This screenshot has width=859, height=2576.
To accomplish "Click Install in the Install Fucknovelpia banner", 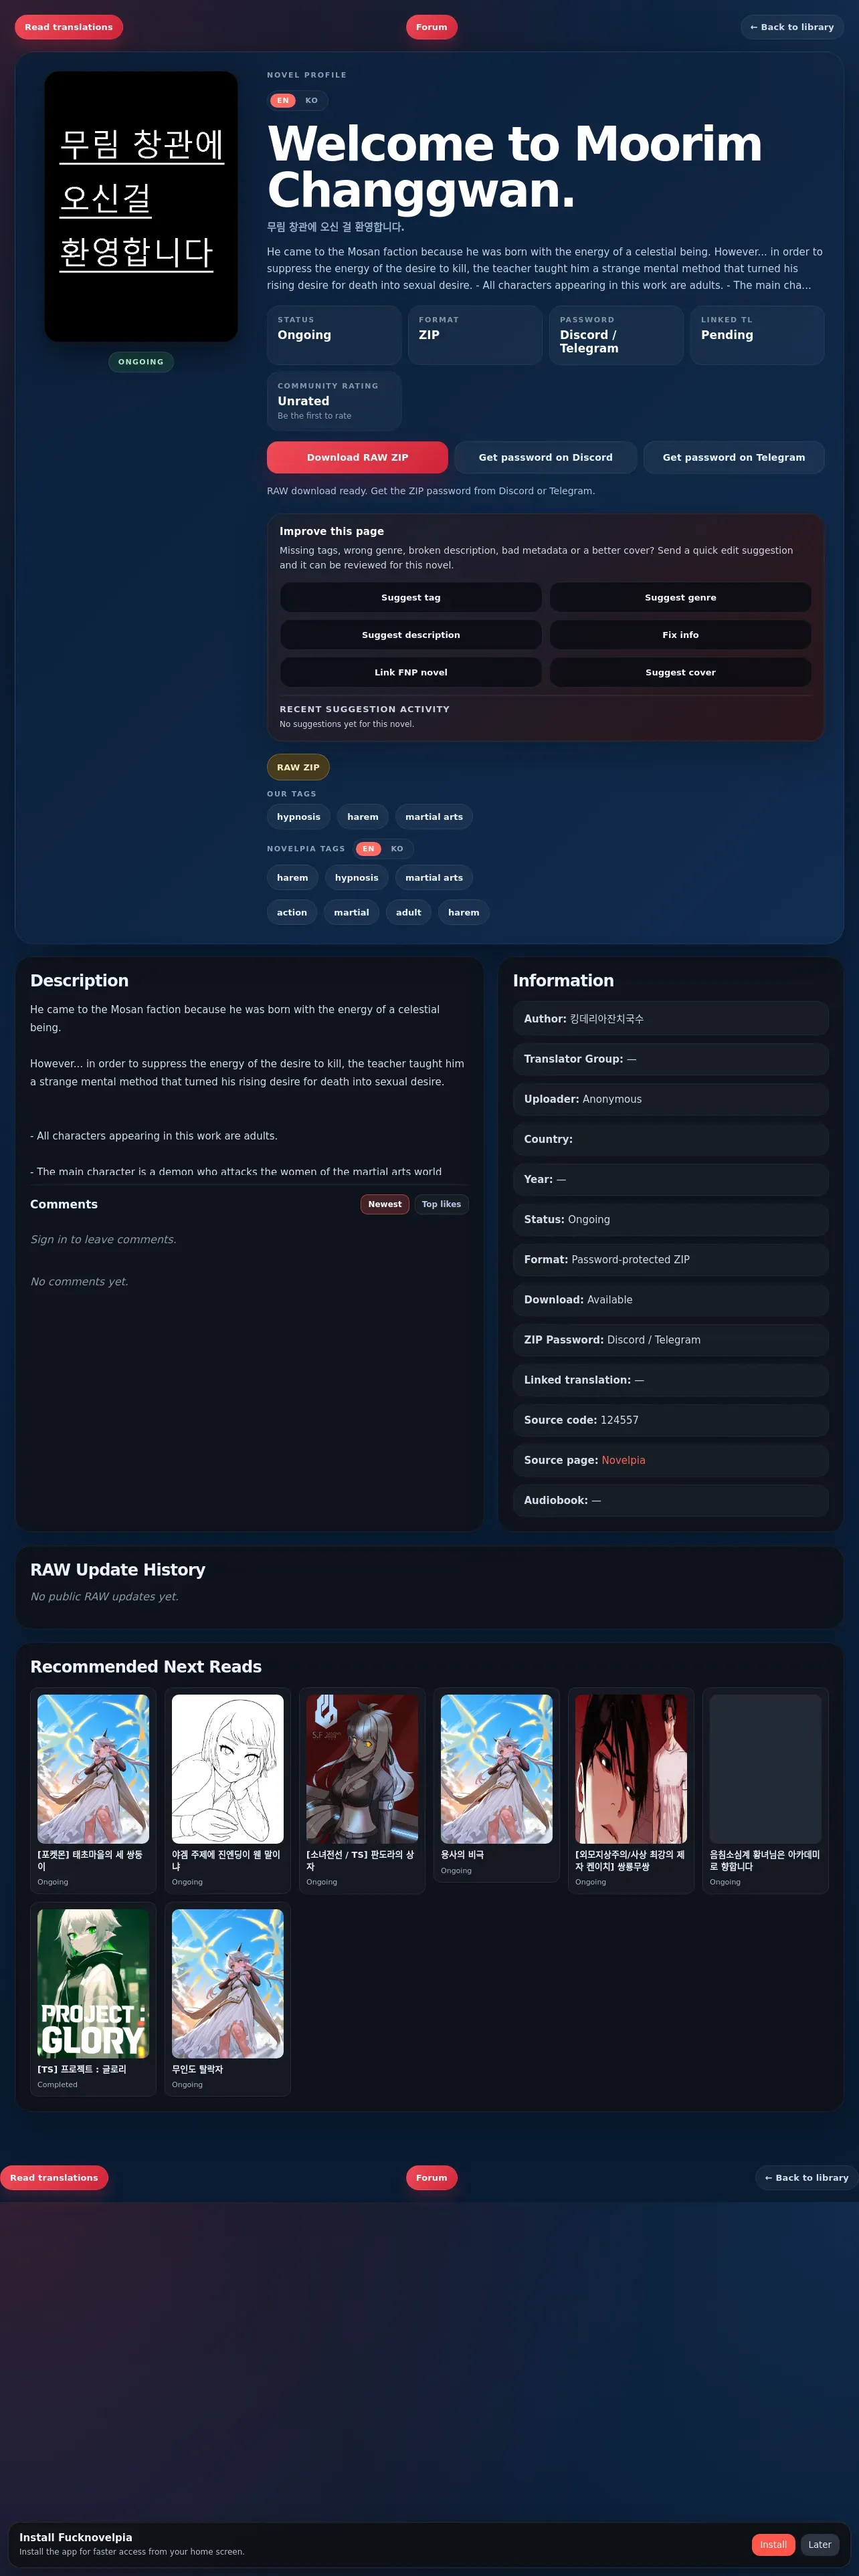I will click(773, 2544).
